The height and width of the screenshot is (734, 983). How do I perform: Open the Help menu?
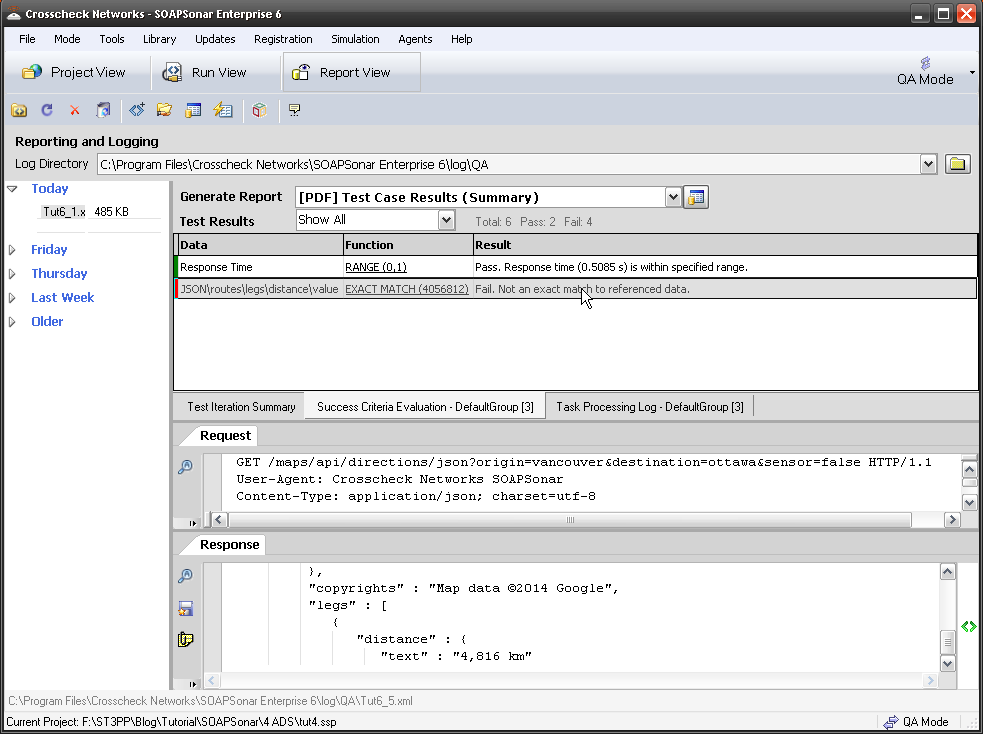461,39
